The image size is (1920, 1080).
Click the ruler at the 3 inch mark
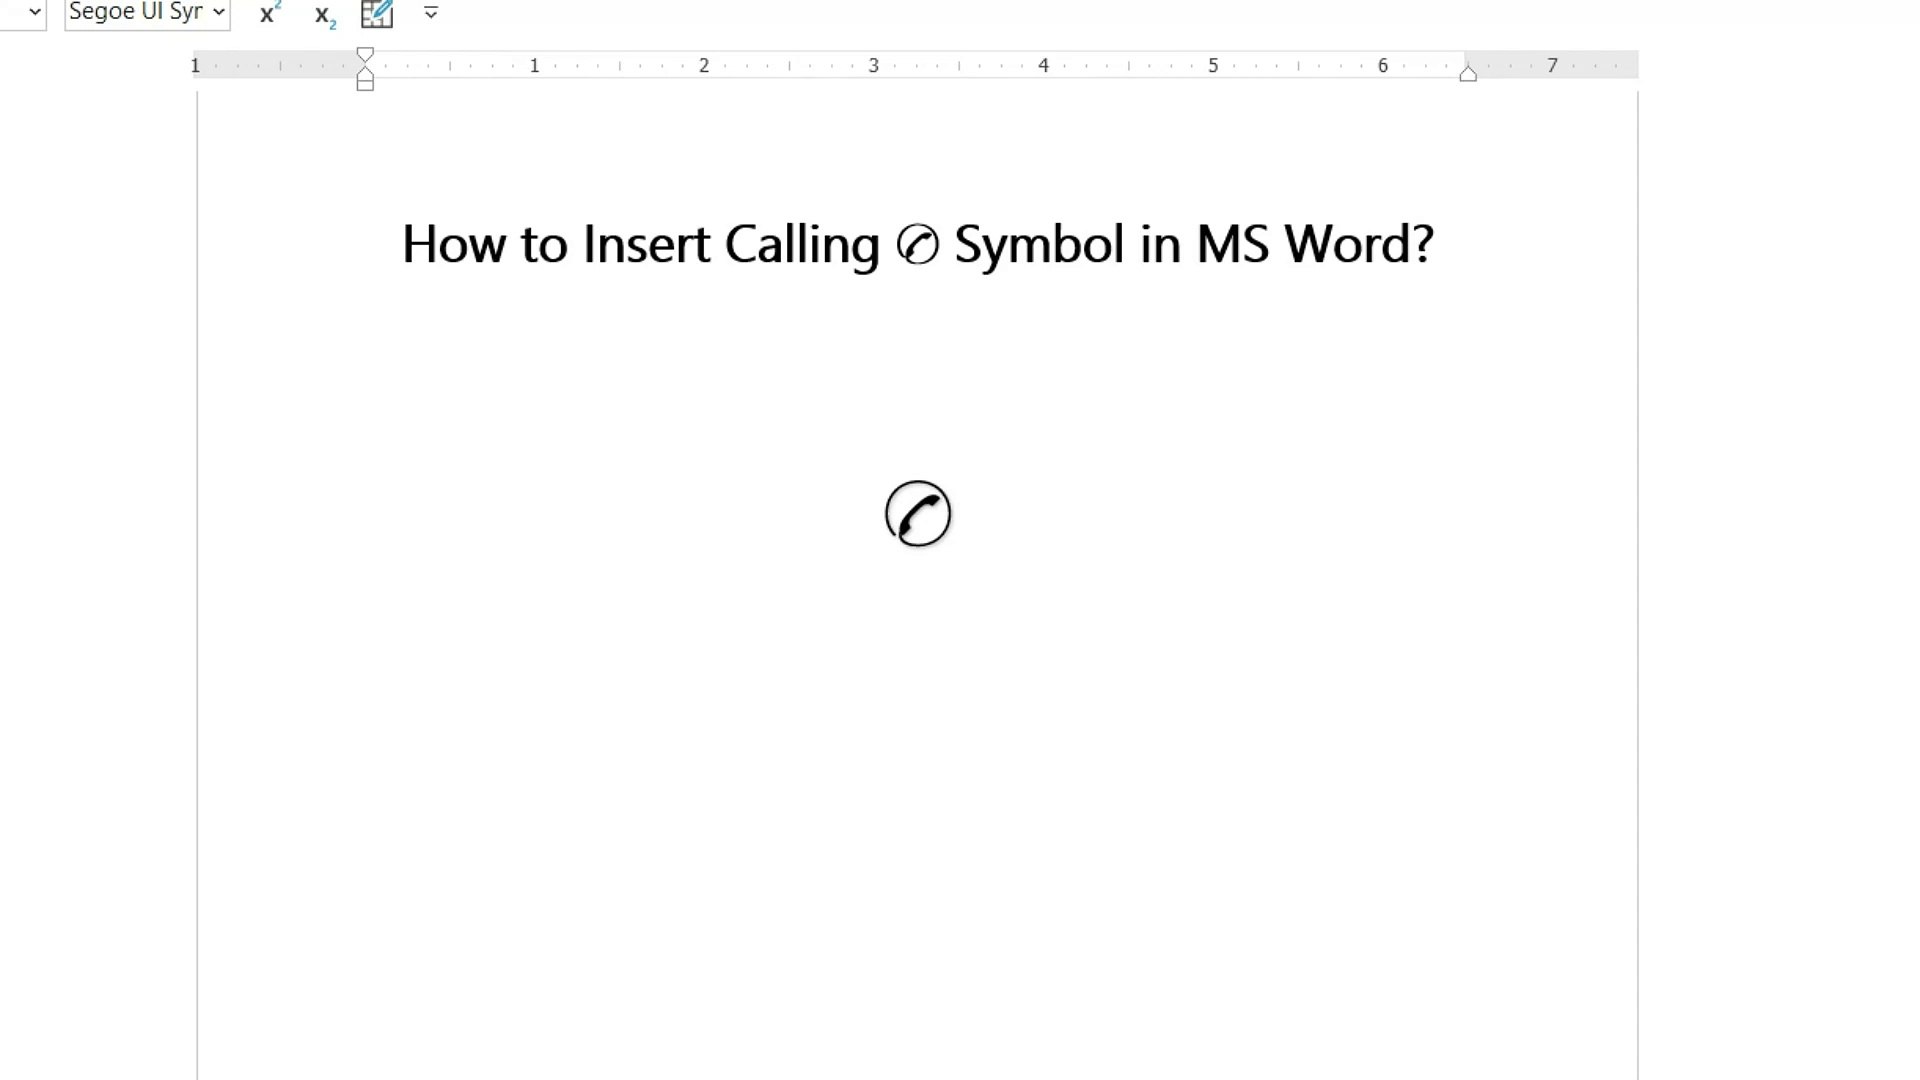pos(873,65)
